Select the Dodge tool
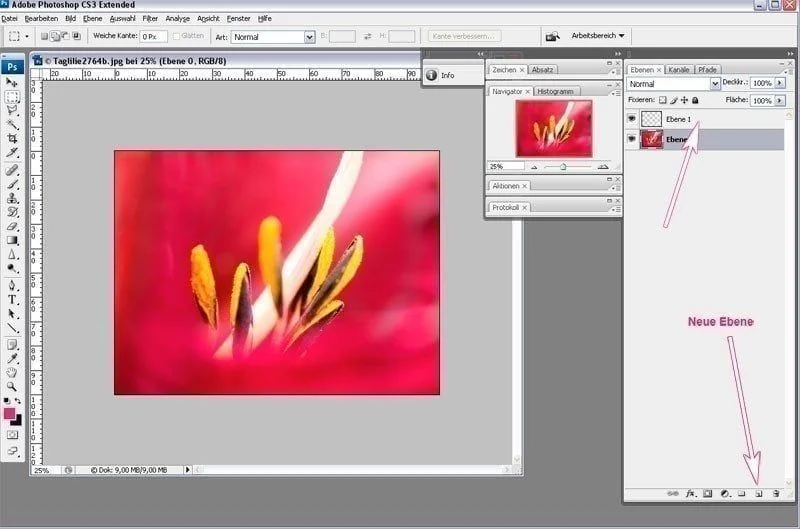800x529 pixels. [x=12, y=268]
